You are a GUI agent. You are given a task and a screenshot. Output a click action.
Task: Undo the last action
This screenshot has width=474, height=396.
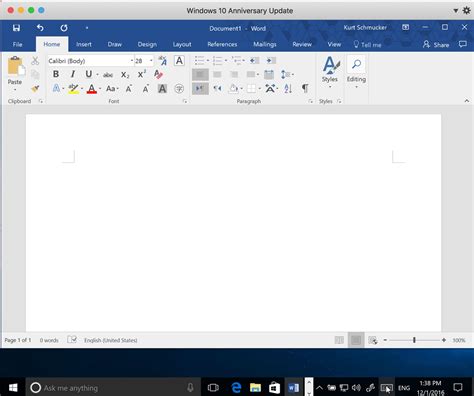(x=40, y=28)
